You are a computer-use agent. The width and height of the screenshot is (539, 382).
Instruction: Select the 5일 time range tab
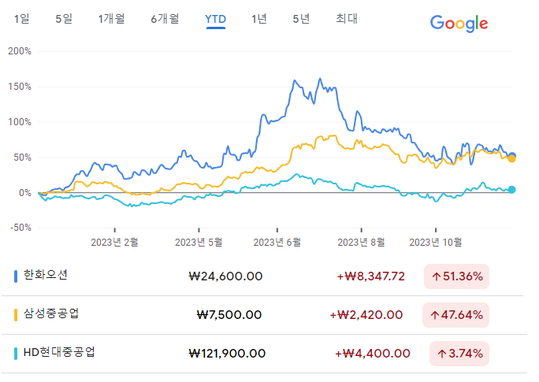[64, 19]
